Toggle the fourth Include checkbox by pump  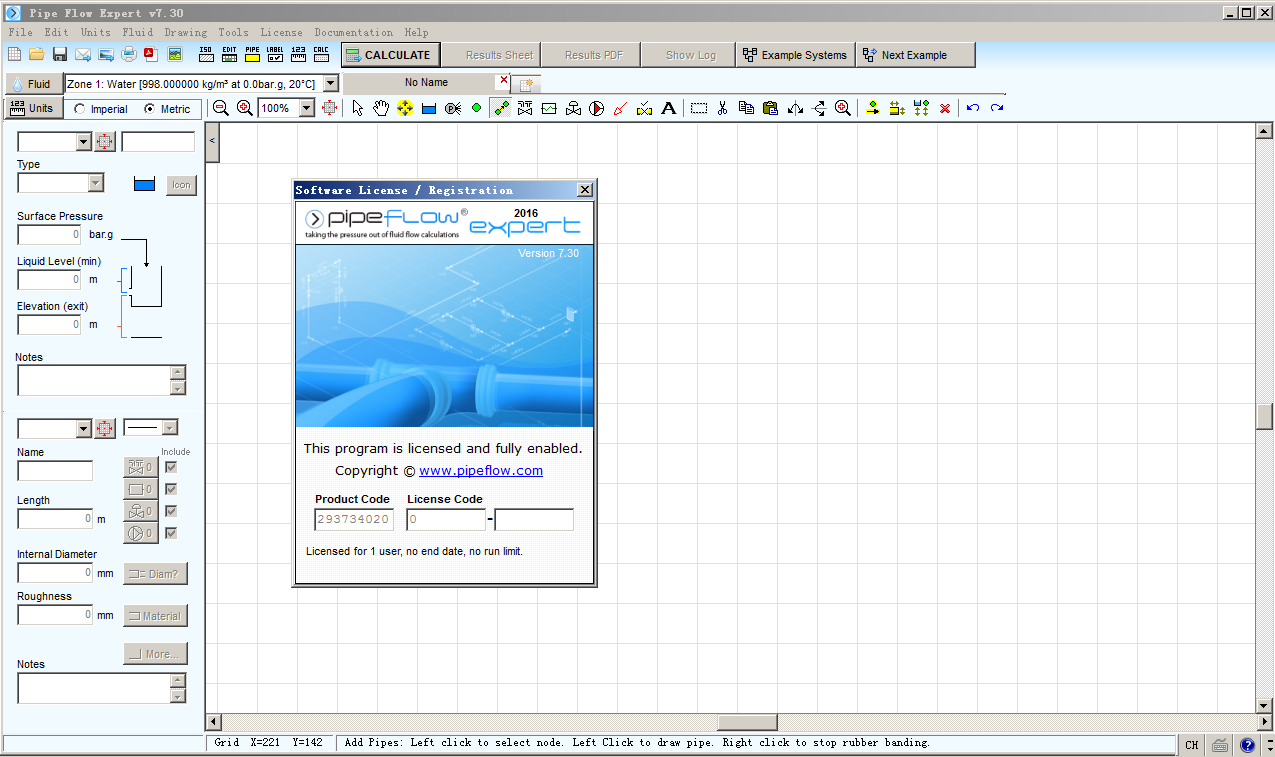[171, 533]
